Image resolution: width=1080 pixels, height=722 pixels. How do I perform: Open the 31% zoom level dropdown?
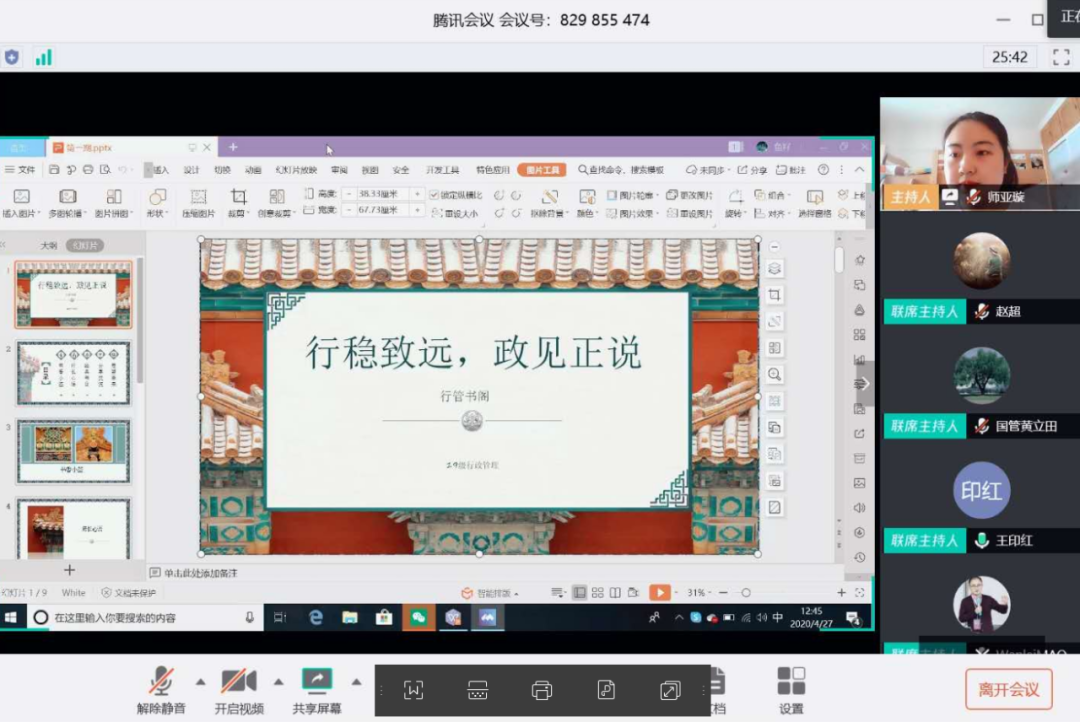coord(699,592)
